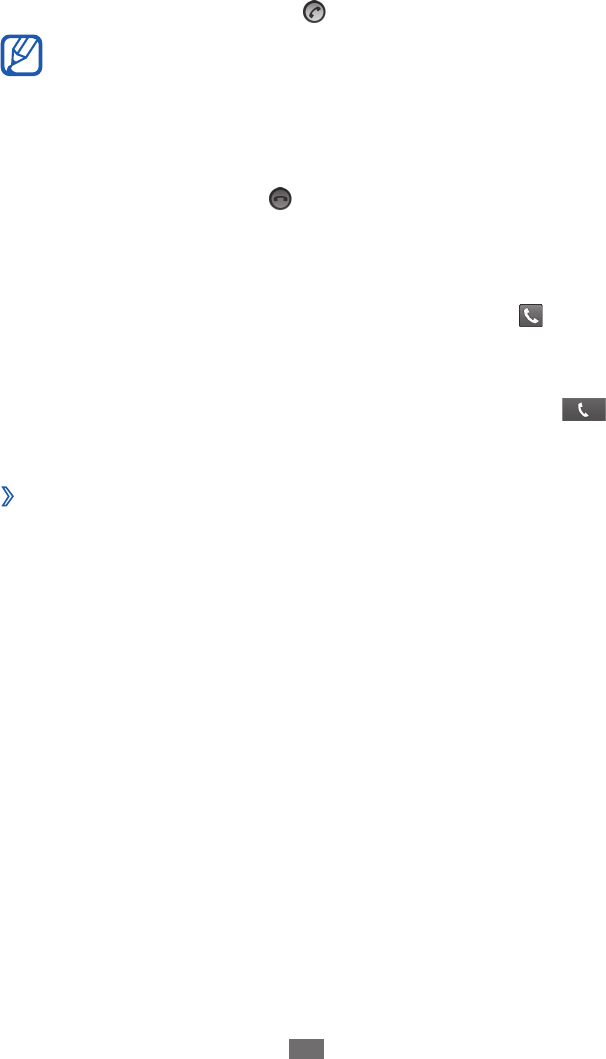
Task: Open the blue notepad memo icon
Action: pos(22,55)
